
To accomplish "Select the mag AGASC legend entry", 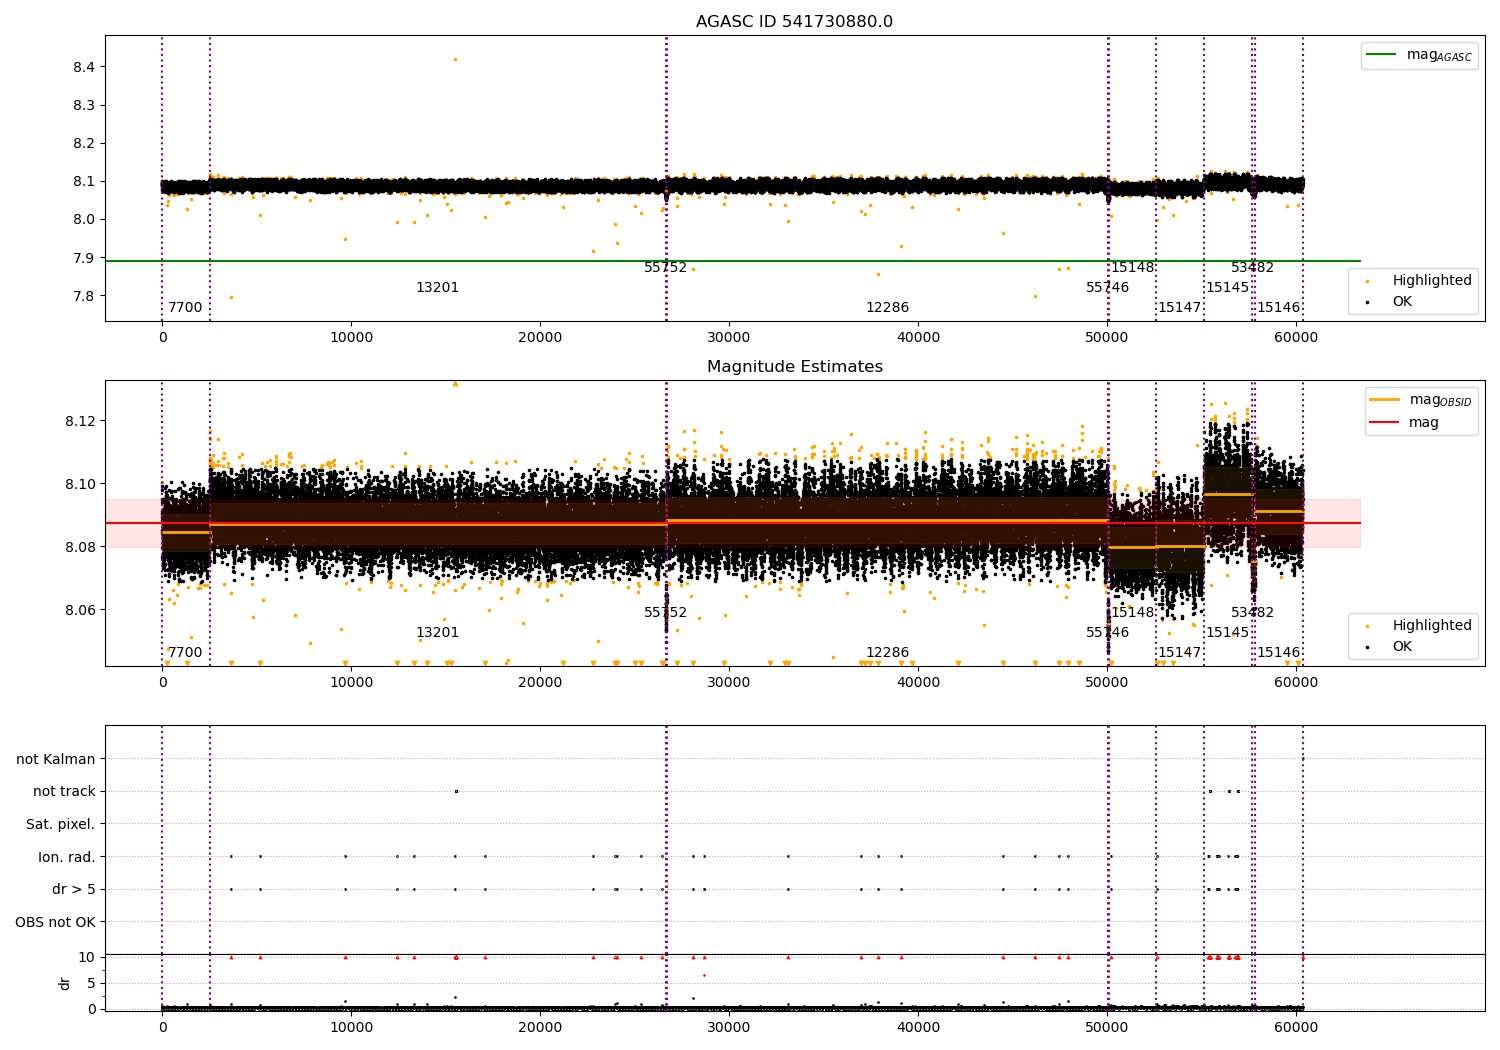I will coord(1419,55).
